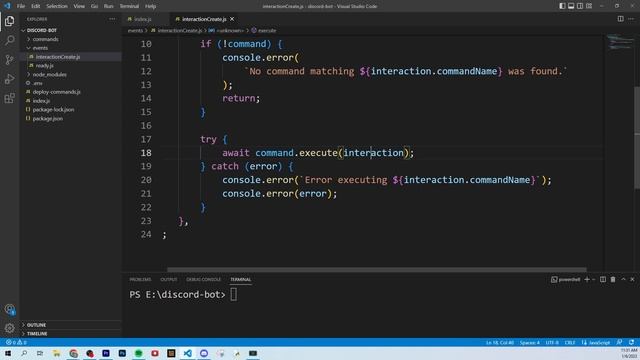Toggle secondary side bar visibility
Viewport: 640px width, 360px height.
tap(580, 6)
